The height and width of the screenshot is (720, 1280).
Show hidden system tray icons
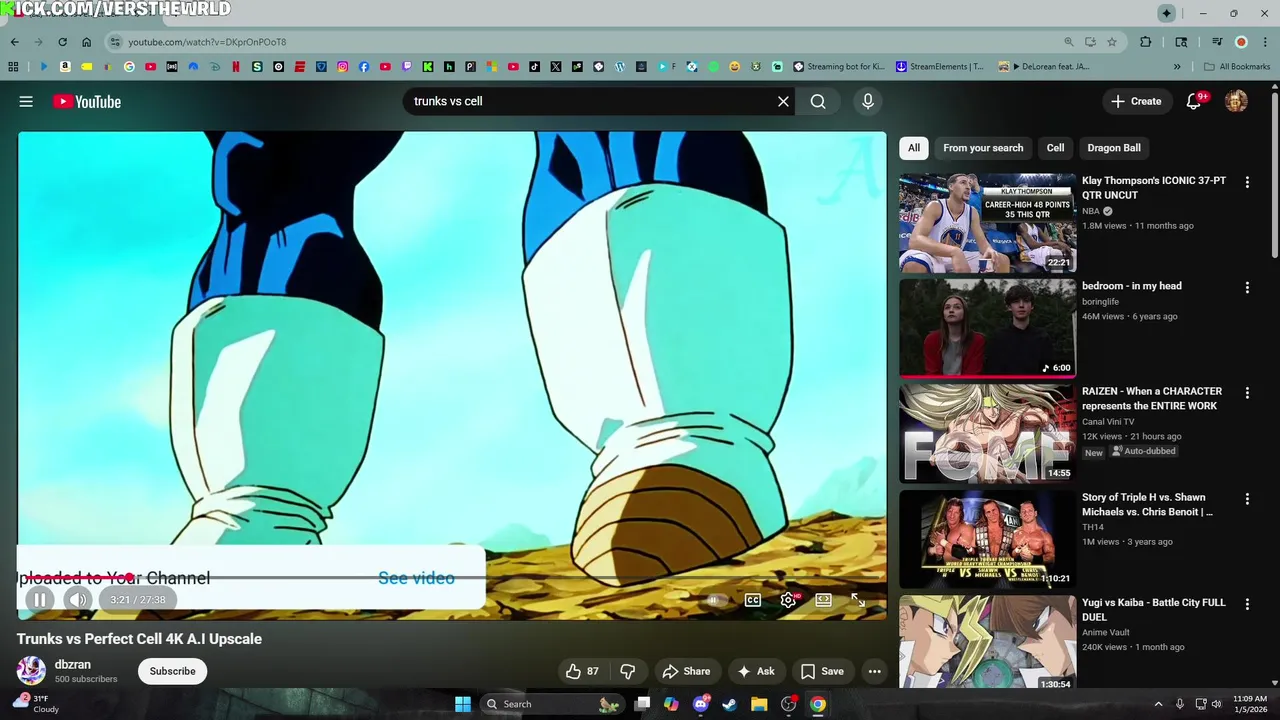1158,704
